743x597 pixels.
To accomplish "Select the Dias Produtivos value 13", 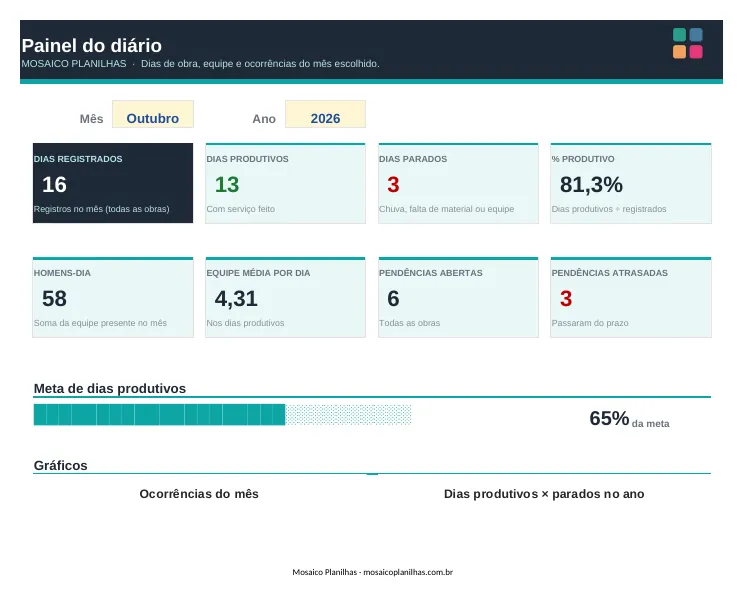I will [x=227, y=185].
